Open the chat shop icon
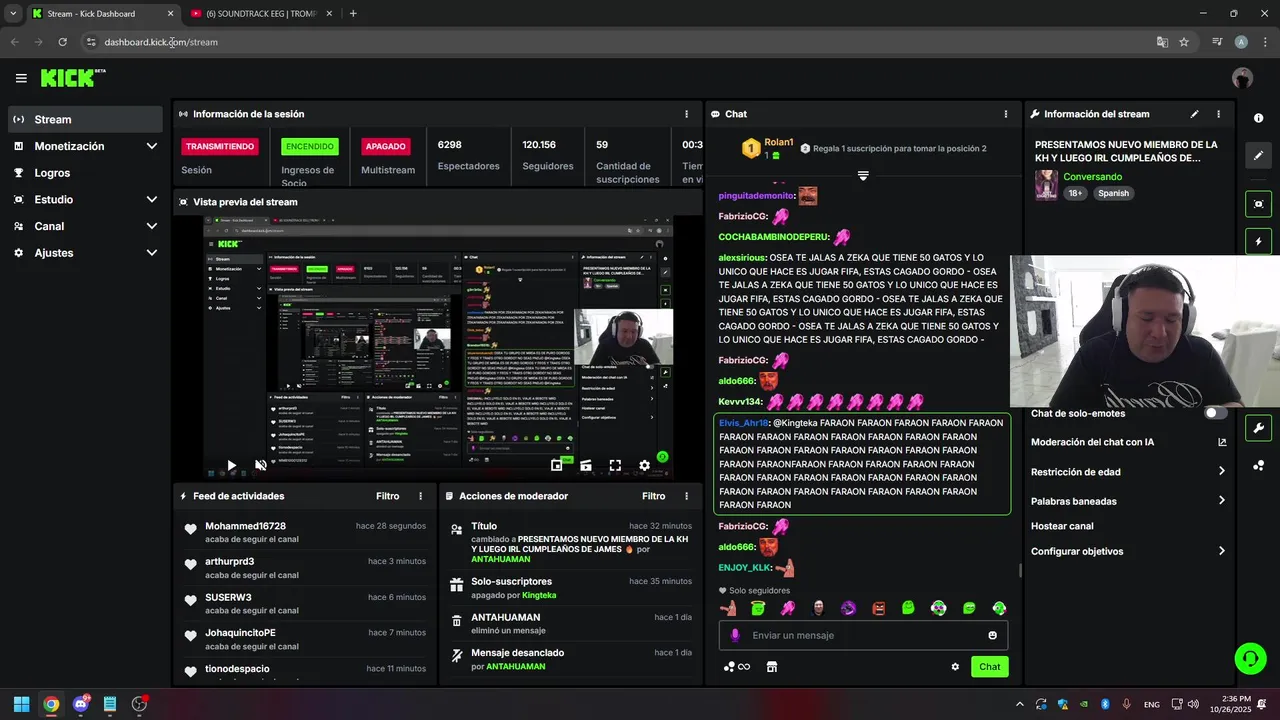This screenshot has height=720, width=1280. pyautogui.click(x=772, y=667)
